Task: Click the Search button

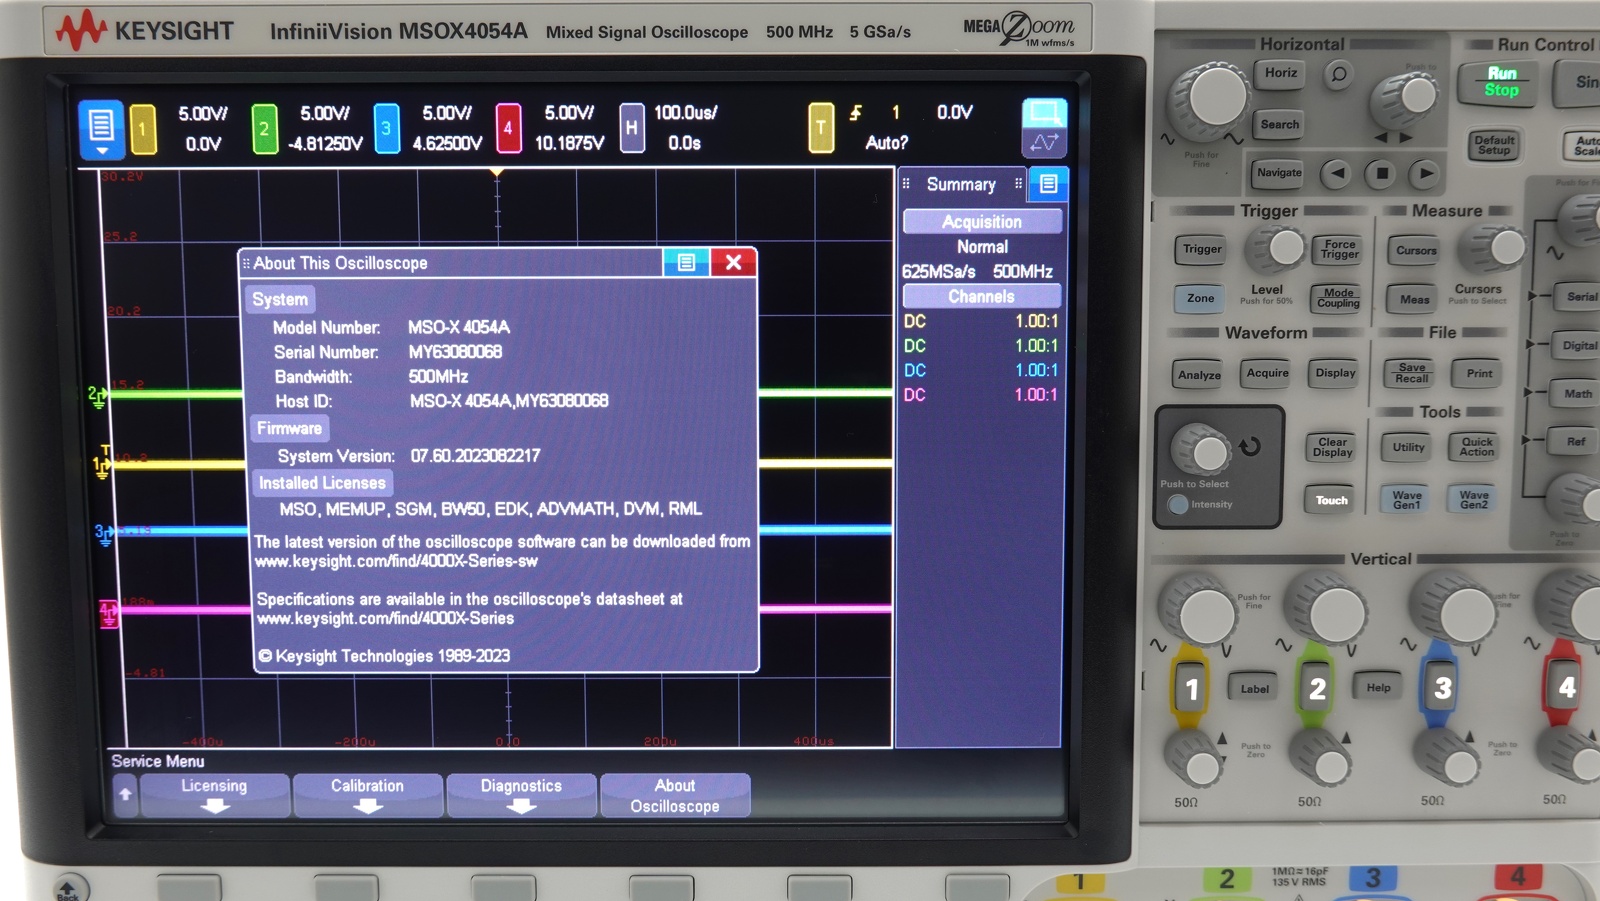Action: click(x=1280, y=124)
